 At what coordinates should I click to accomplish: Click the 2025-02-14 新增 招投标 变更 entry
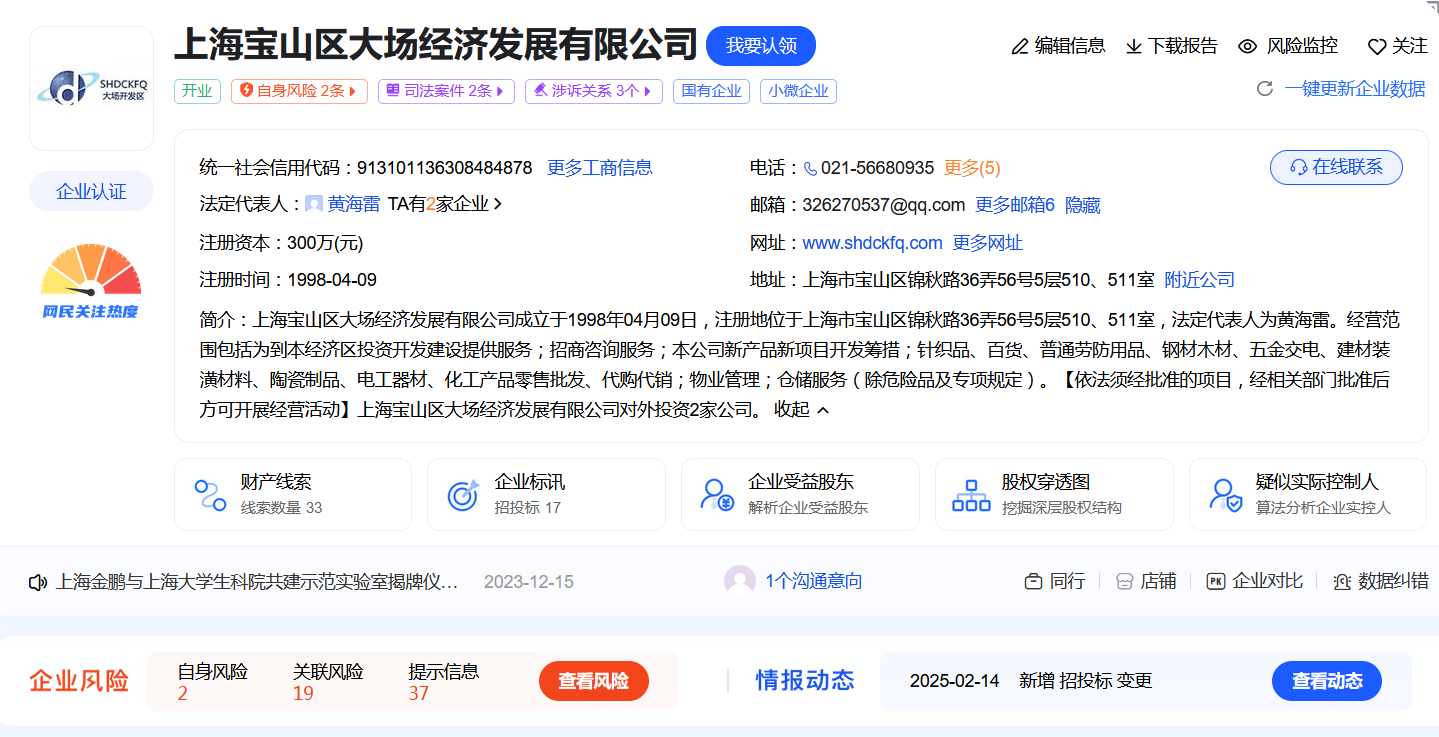(x=1031, y=681)
